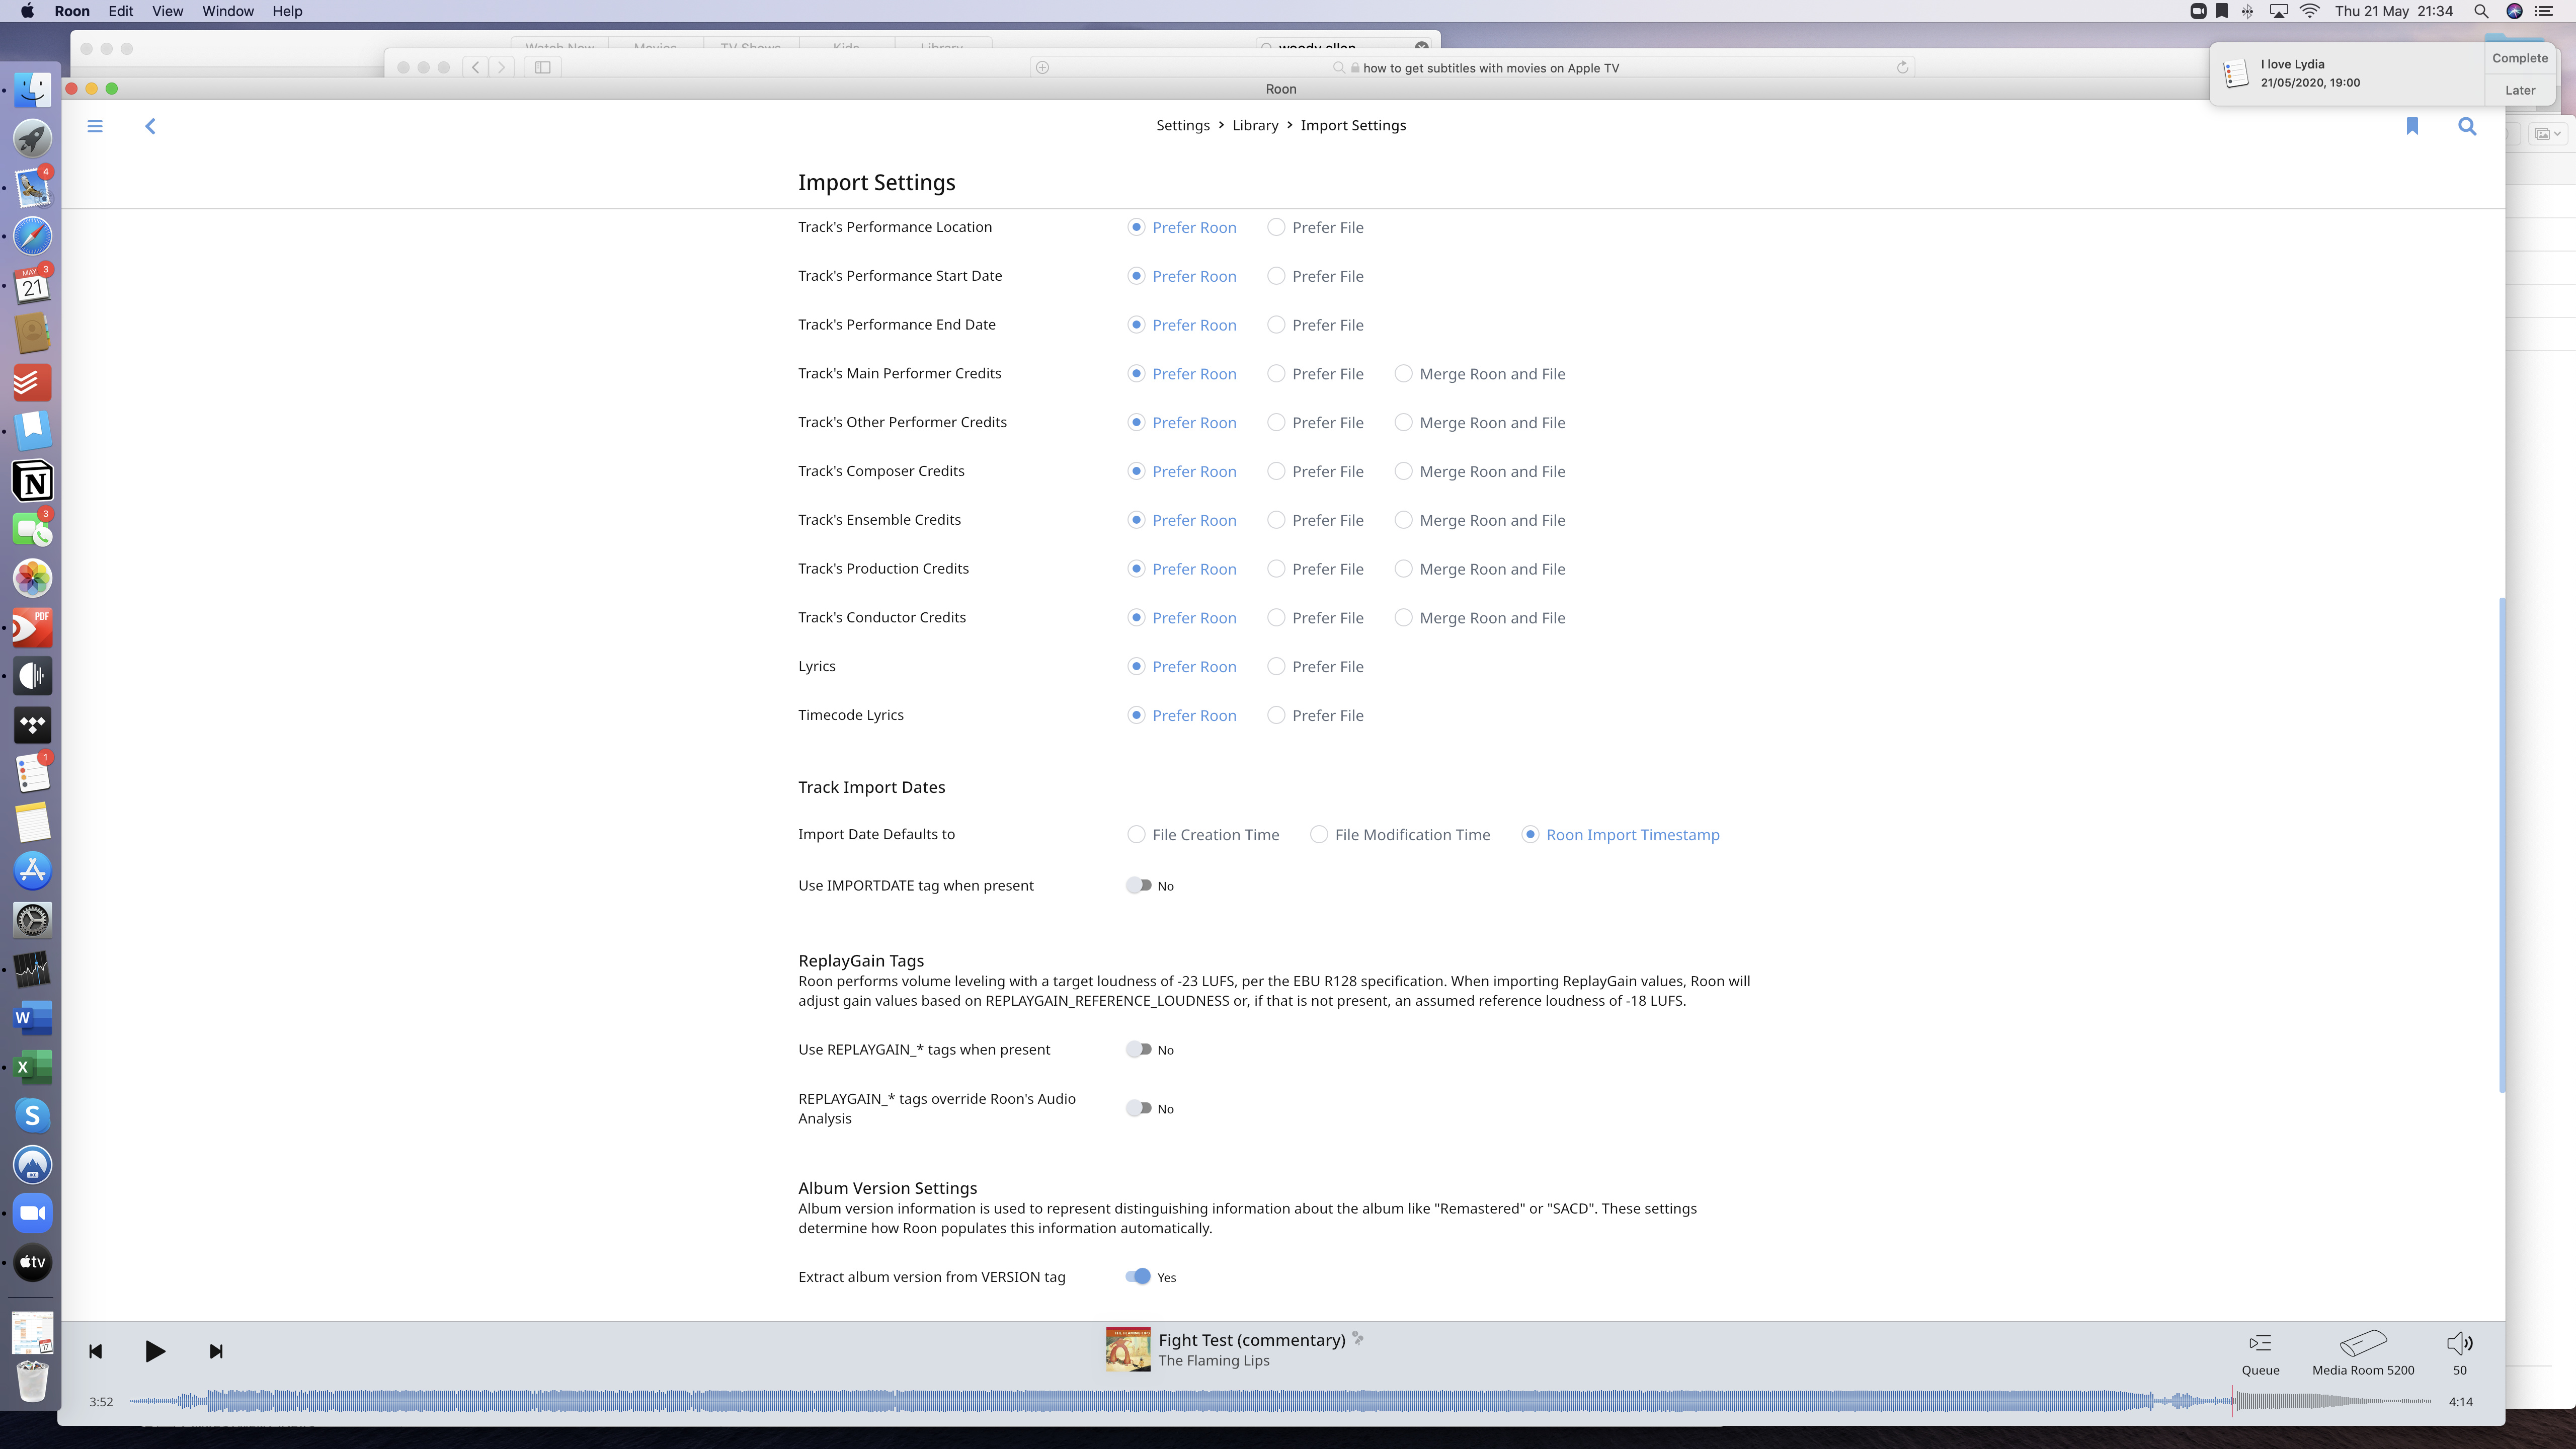Screen dimensions: 2576x1449
Task: Click The Flaming Lips artist name
Action: (x=1214, y=1361)
